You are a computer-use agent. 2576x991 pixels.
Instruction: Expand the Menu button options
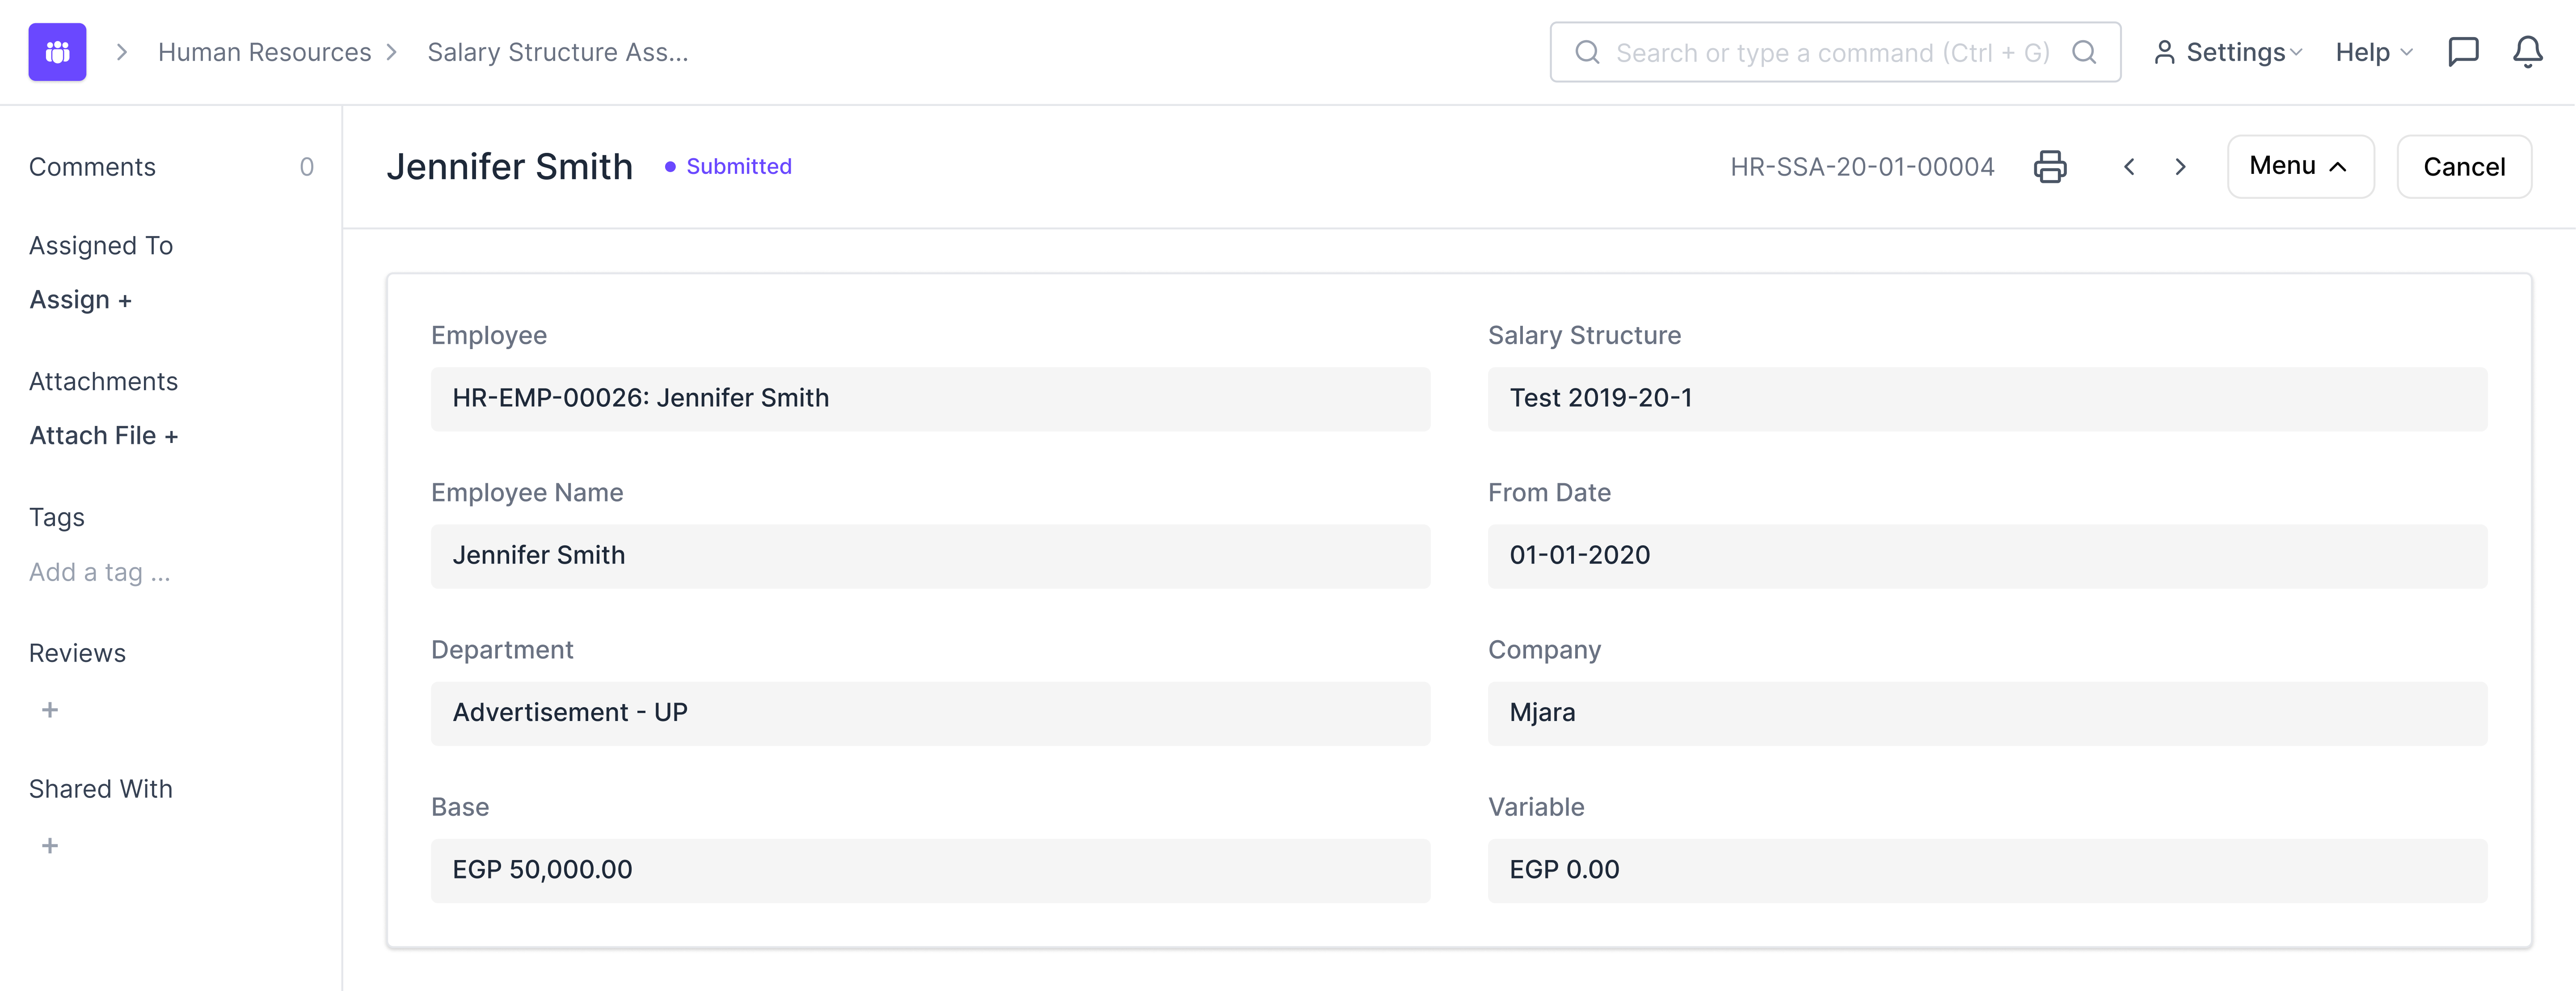(x=2299, y=166)
